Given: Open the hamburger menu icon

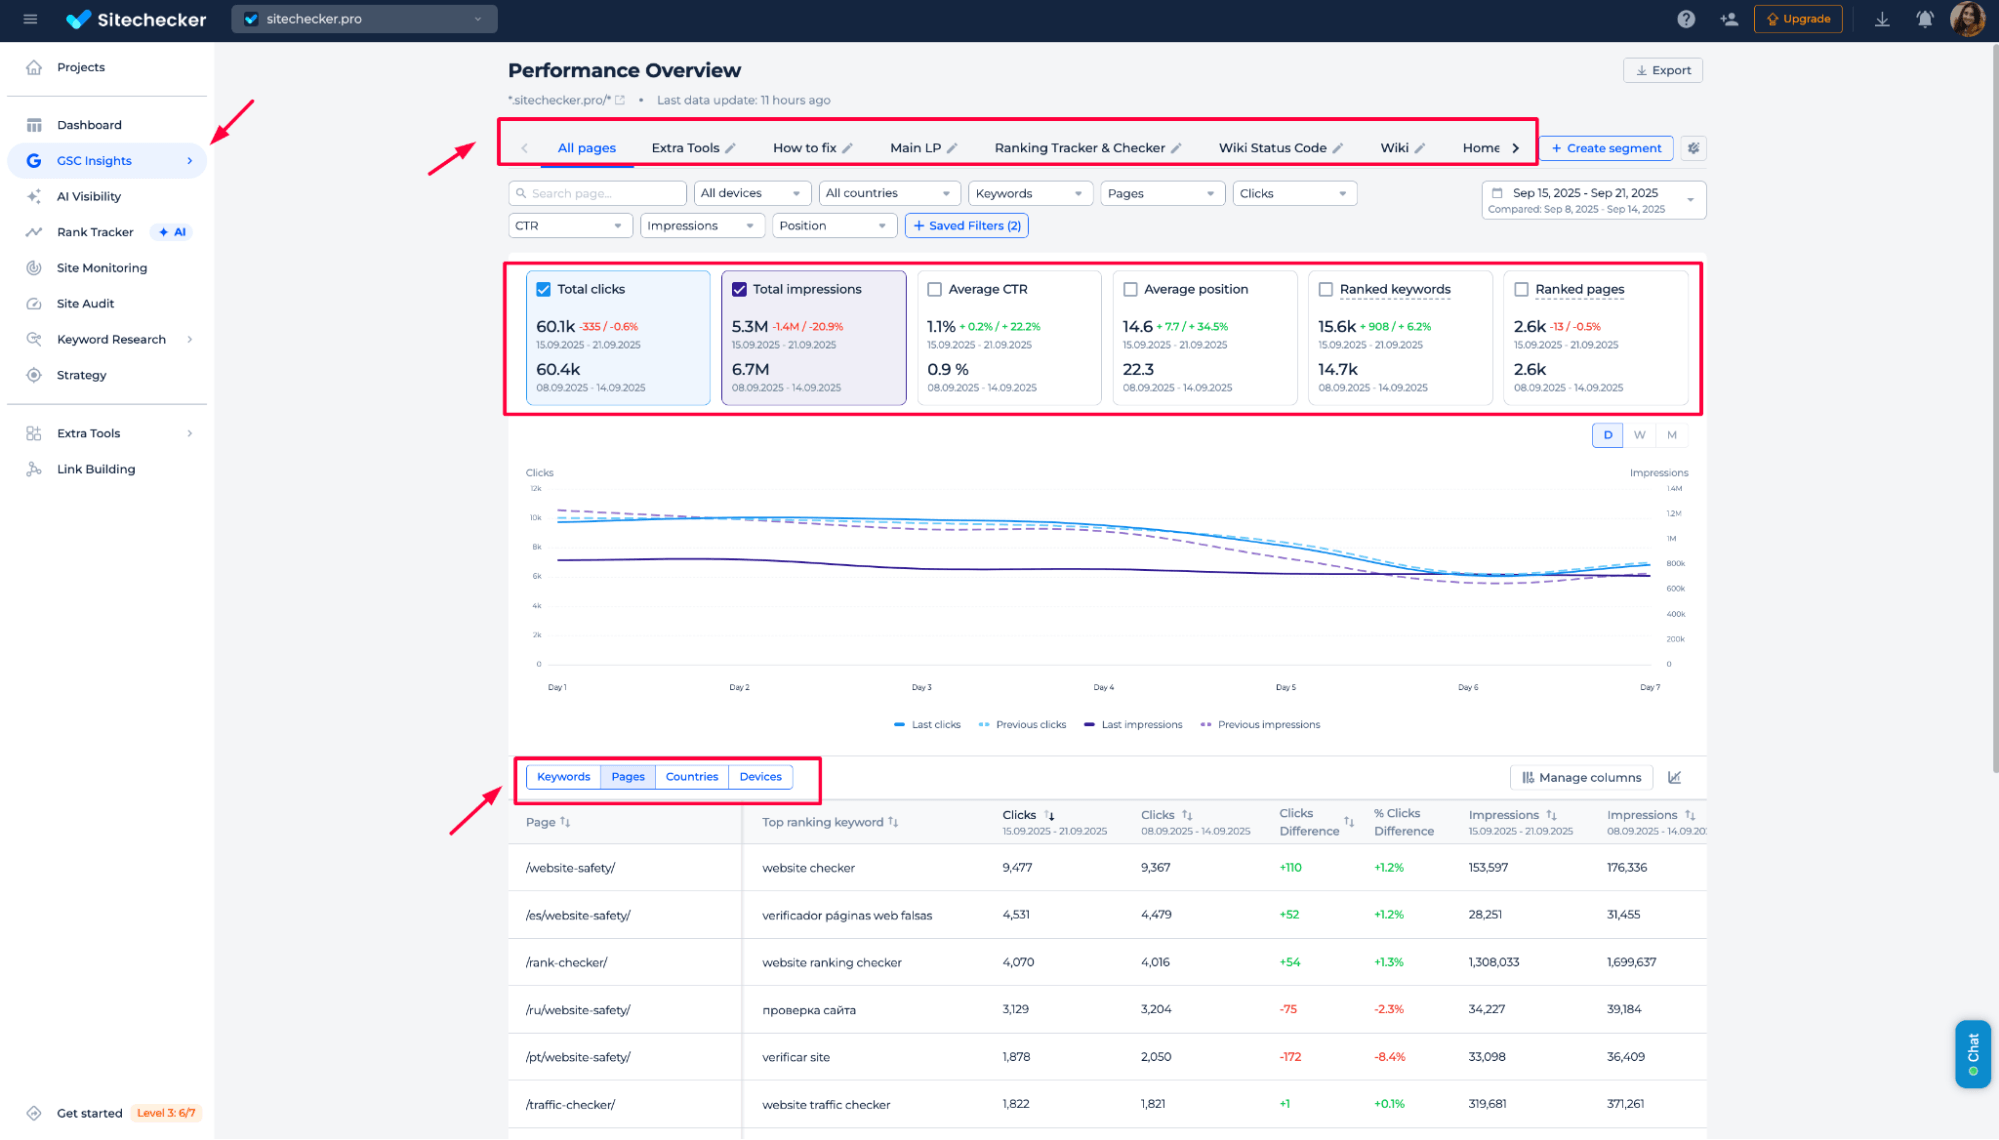Looking at the screenshot, I should coord(30,19).
